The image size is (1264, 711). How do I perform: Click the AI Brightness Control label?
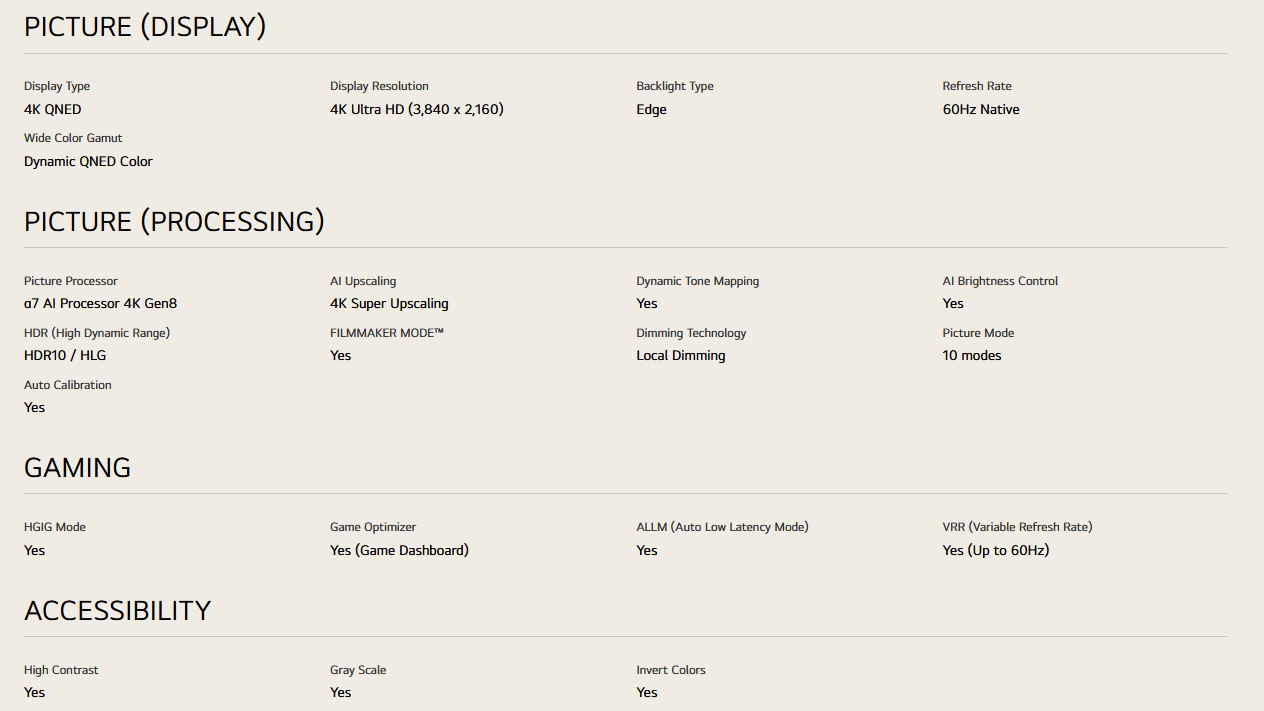click(x=1000, y=281)
